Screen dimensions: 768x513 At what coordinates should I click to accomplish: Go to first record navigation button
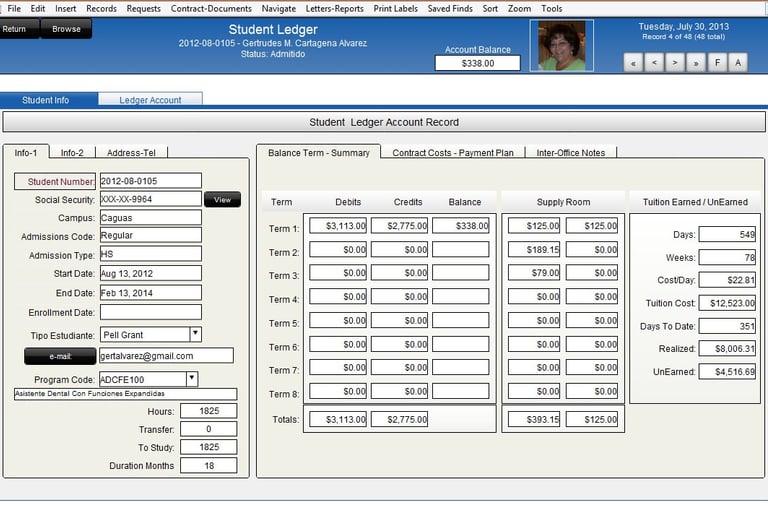[633, 63]
